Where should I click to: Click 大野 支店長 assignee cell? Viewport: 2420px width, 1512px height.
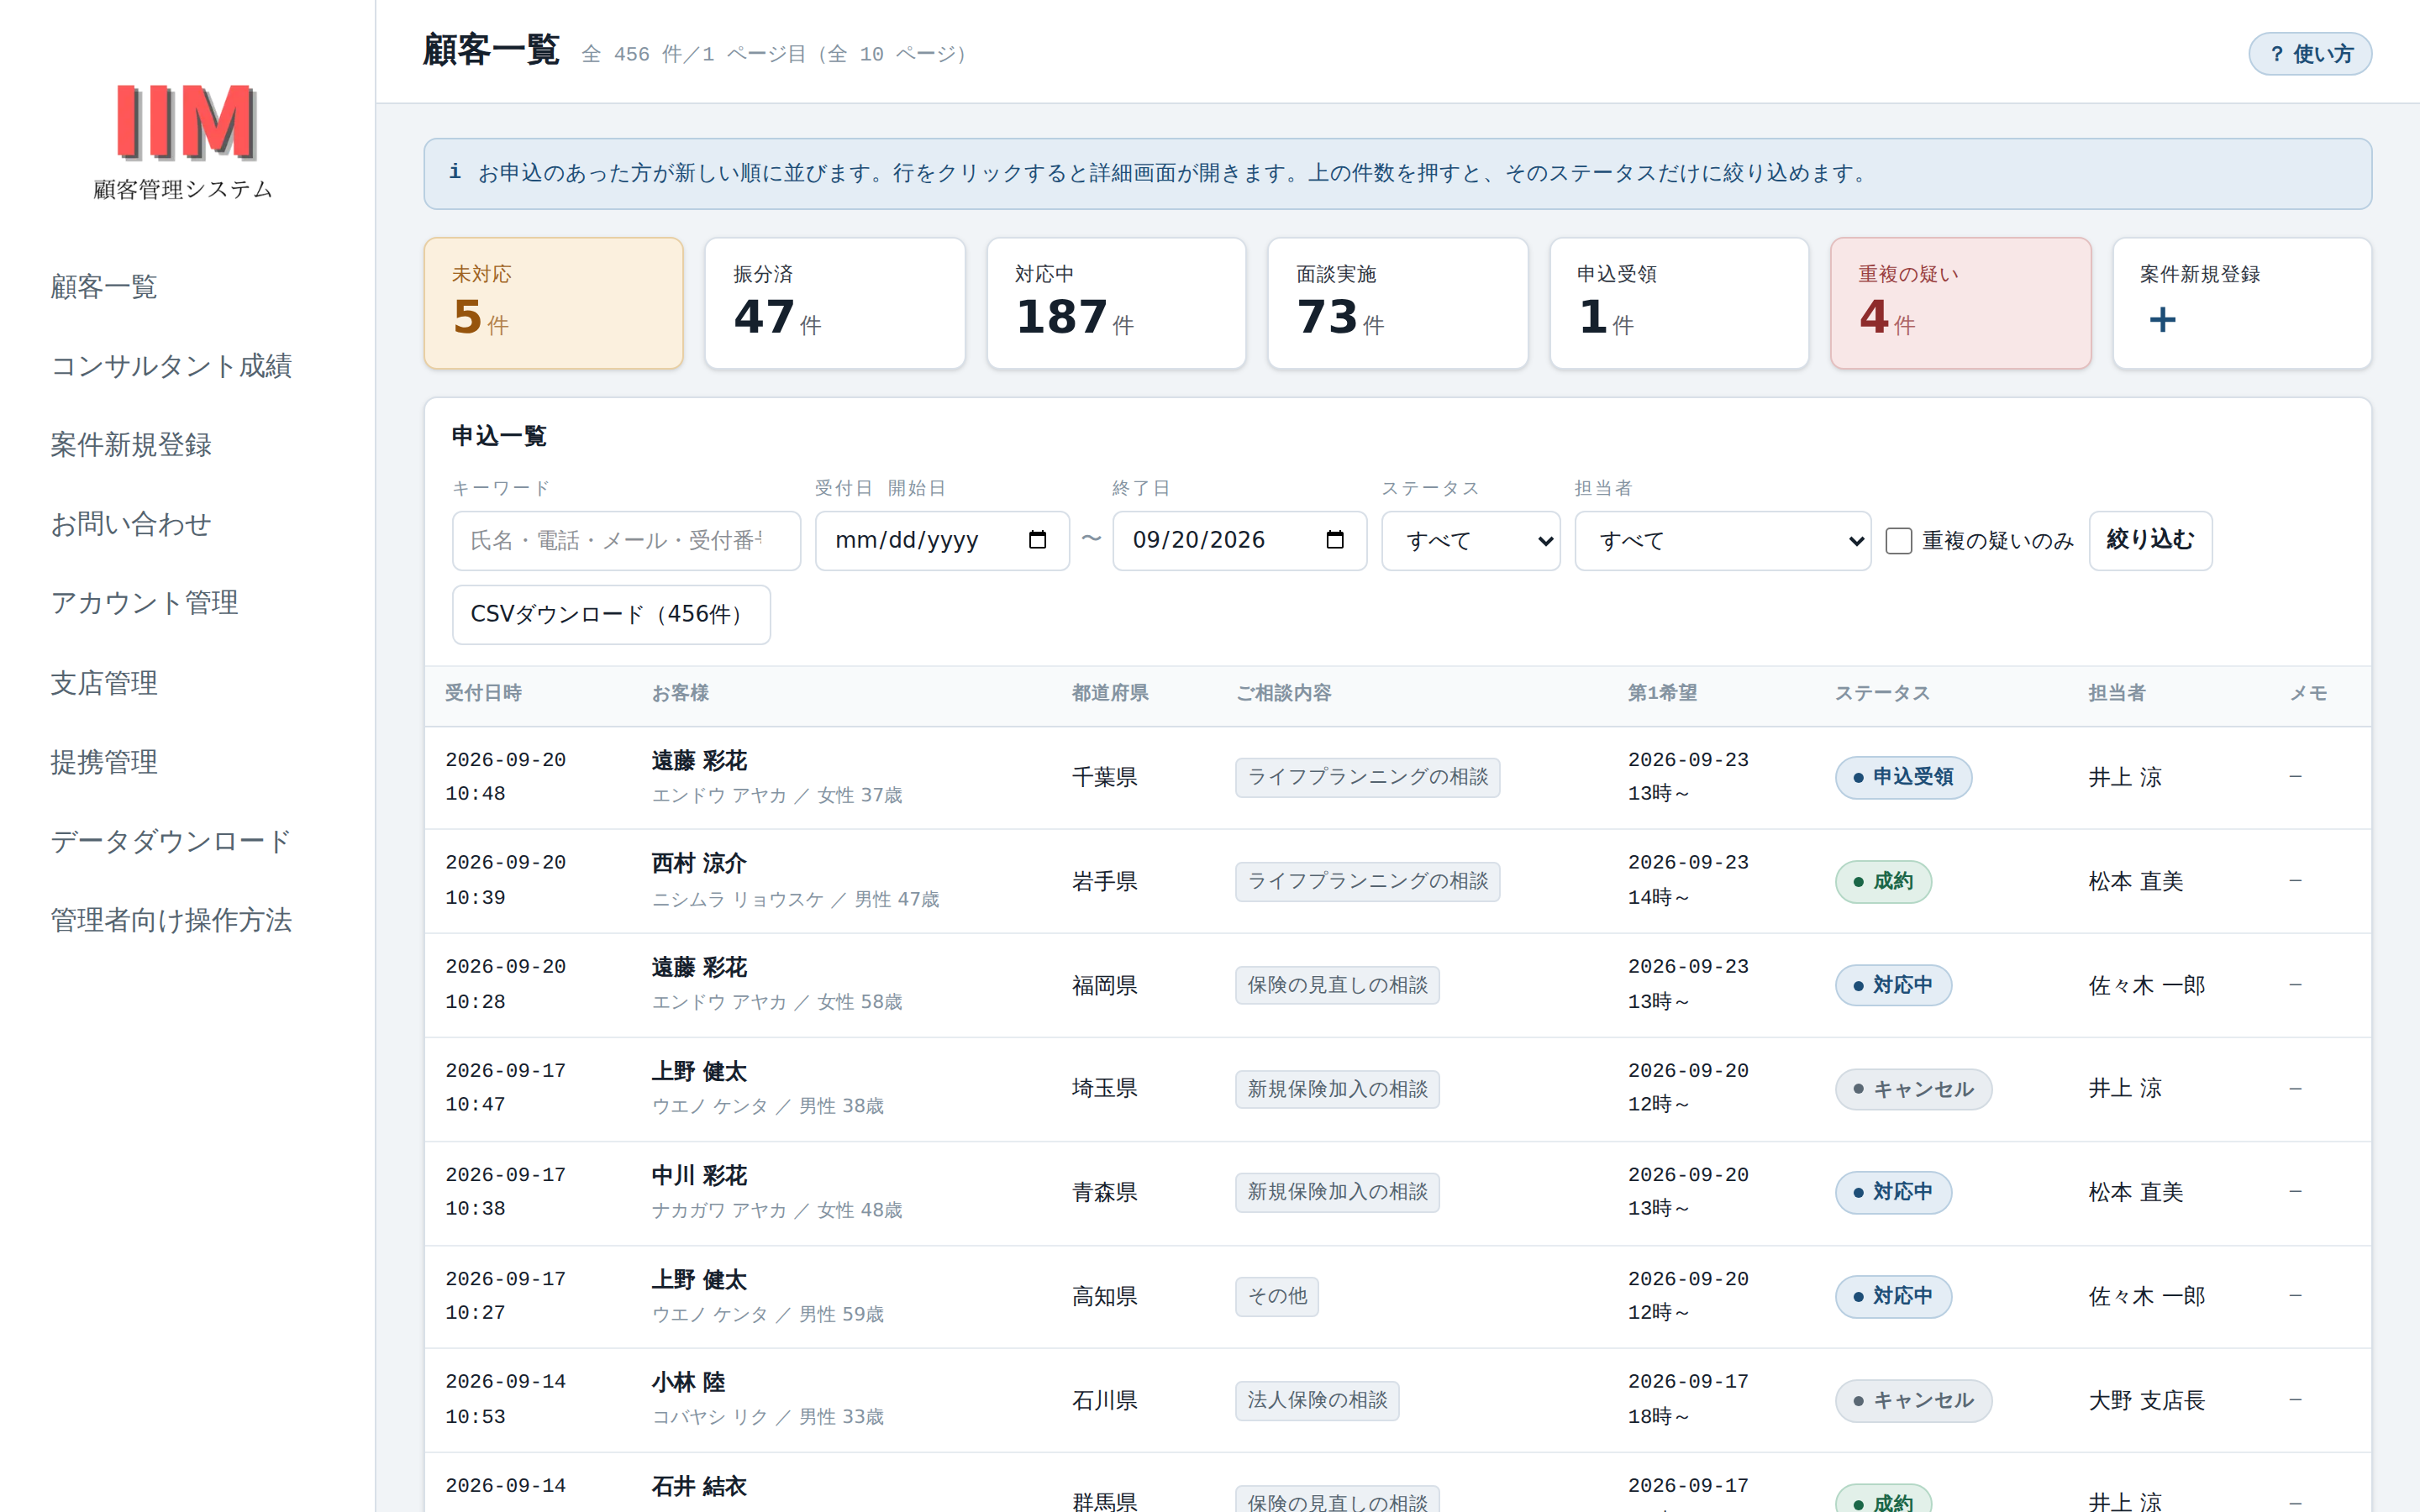pyautogui.click(x=2146, y=1400)
